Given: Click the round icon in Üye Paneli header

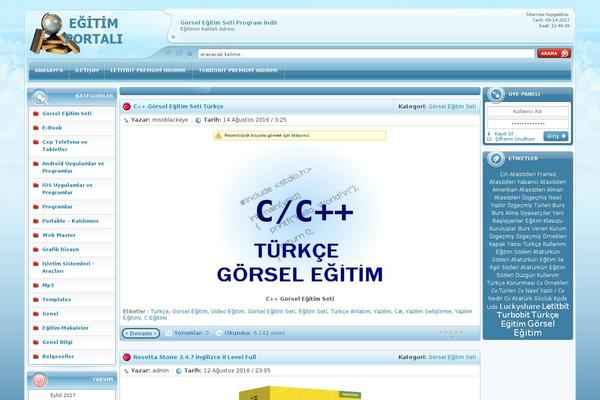Looking at the screenshot, I should tap(496, 95).
